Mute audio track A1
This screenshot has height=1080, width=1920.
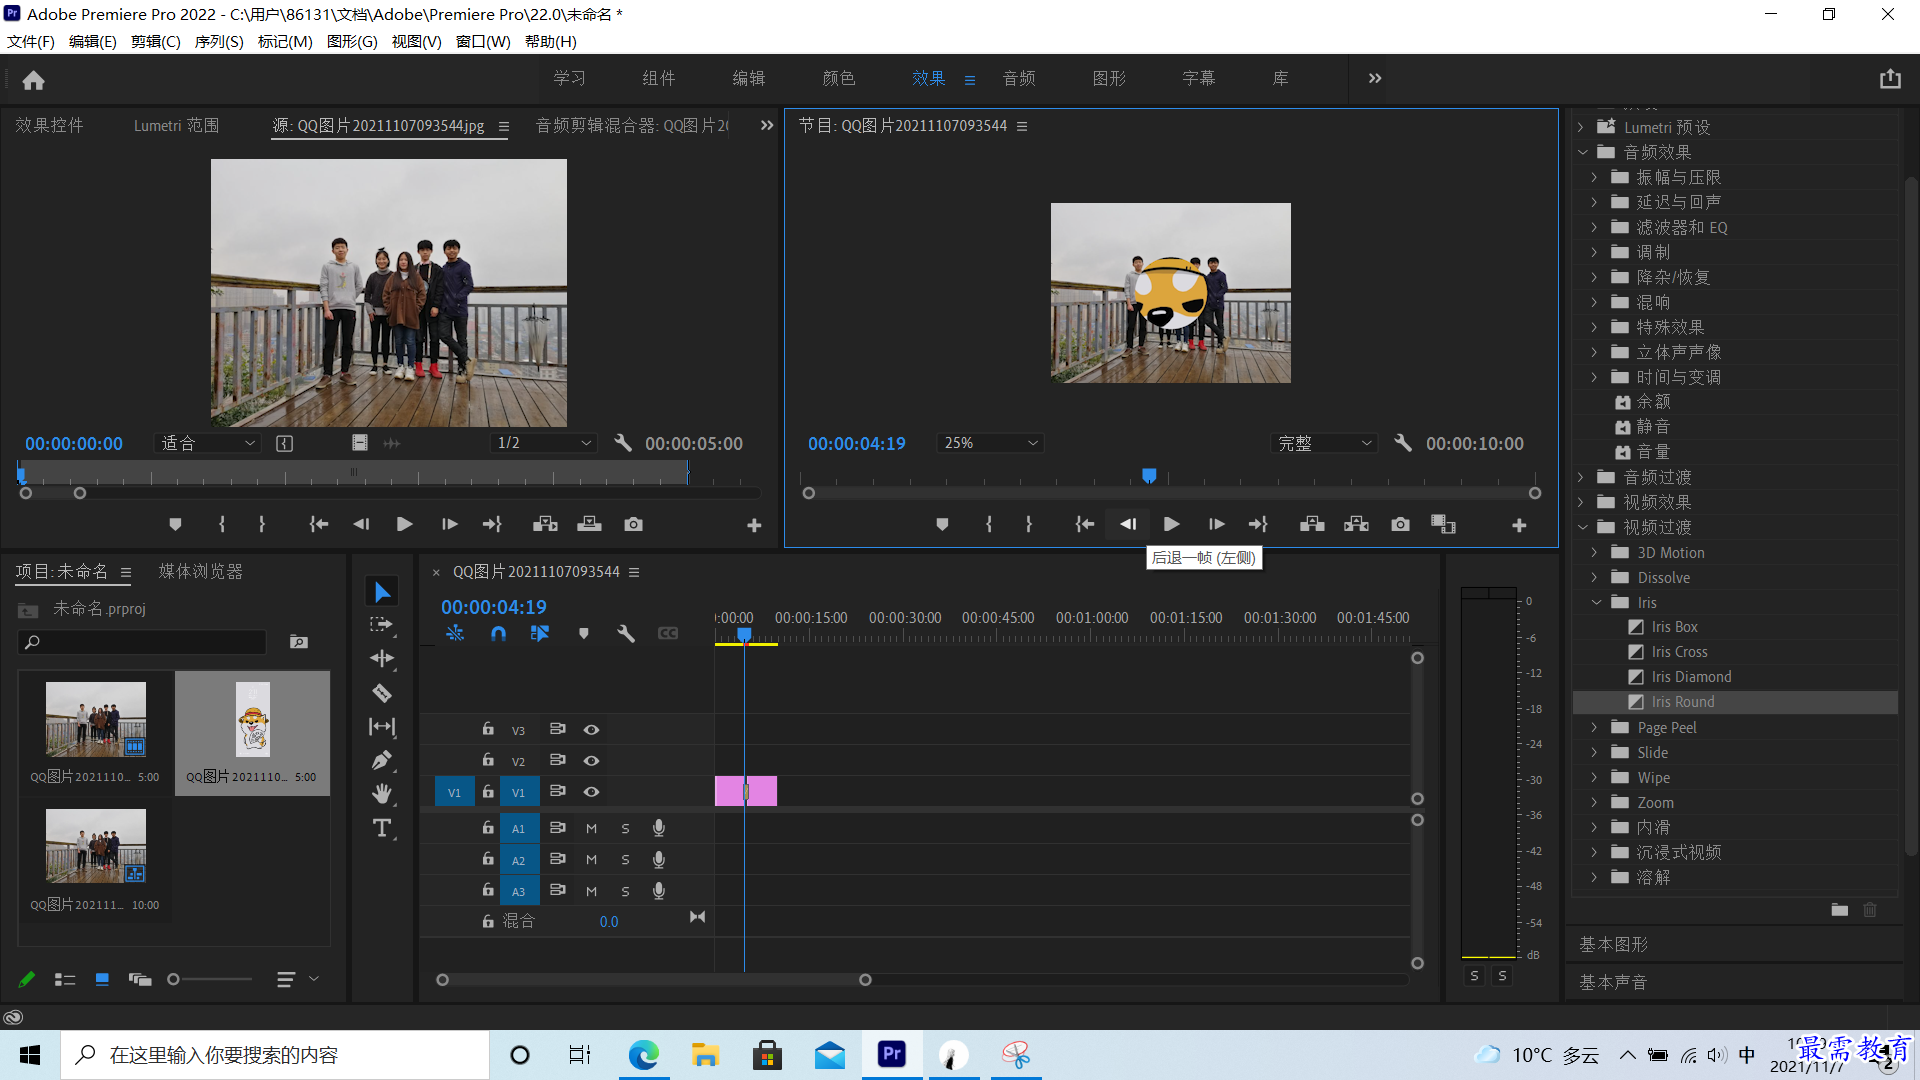pos(591,829)
